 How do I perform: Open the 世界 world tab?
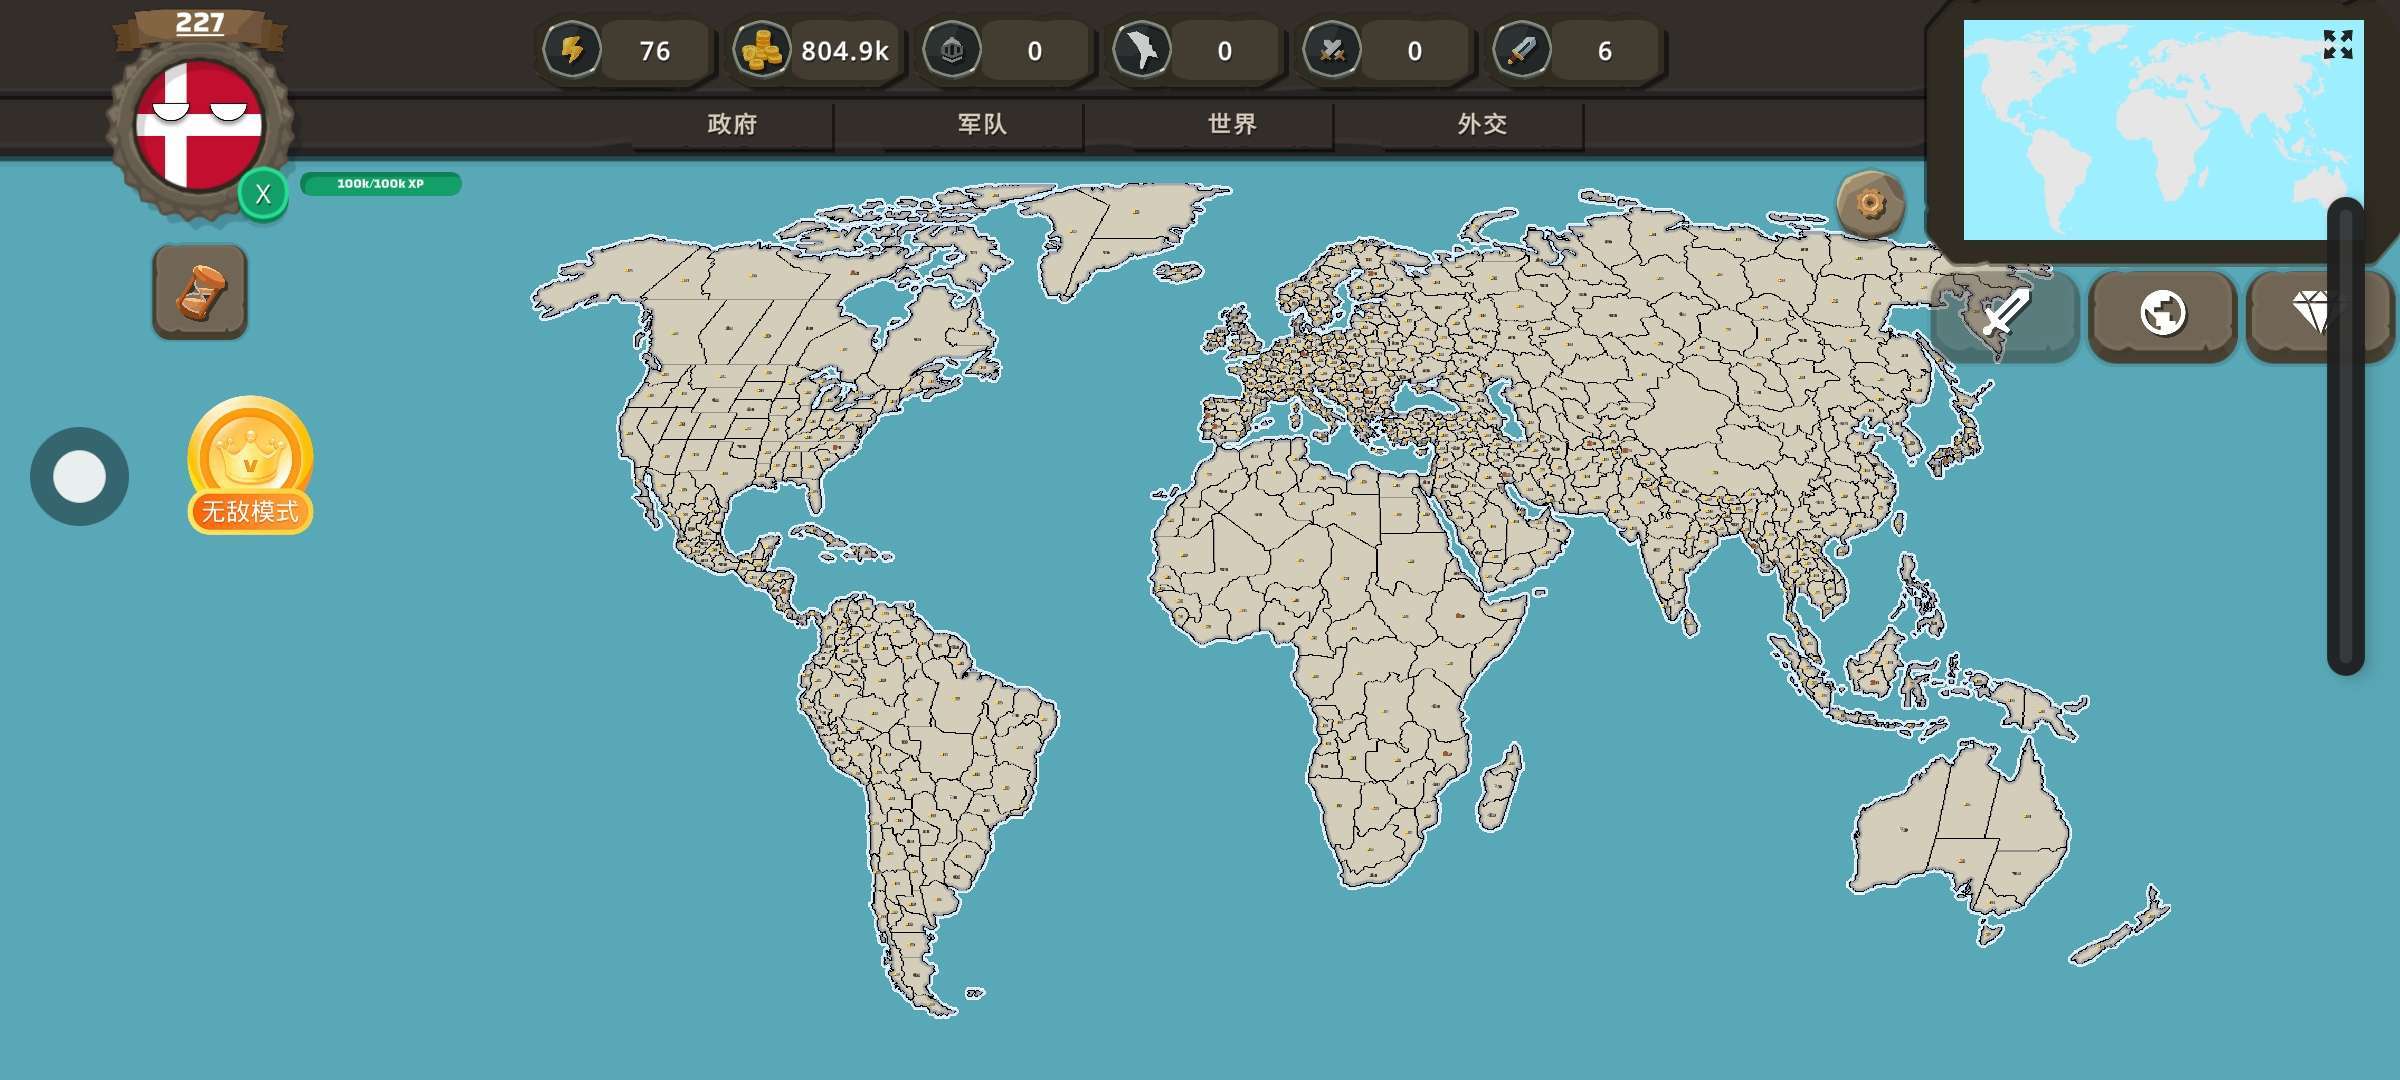[1232, 124]
